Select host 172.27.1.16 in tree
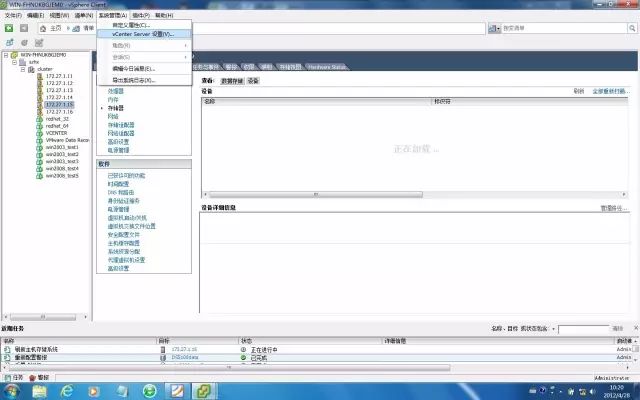640x400 pixels. (x=59, y=112)
